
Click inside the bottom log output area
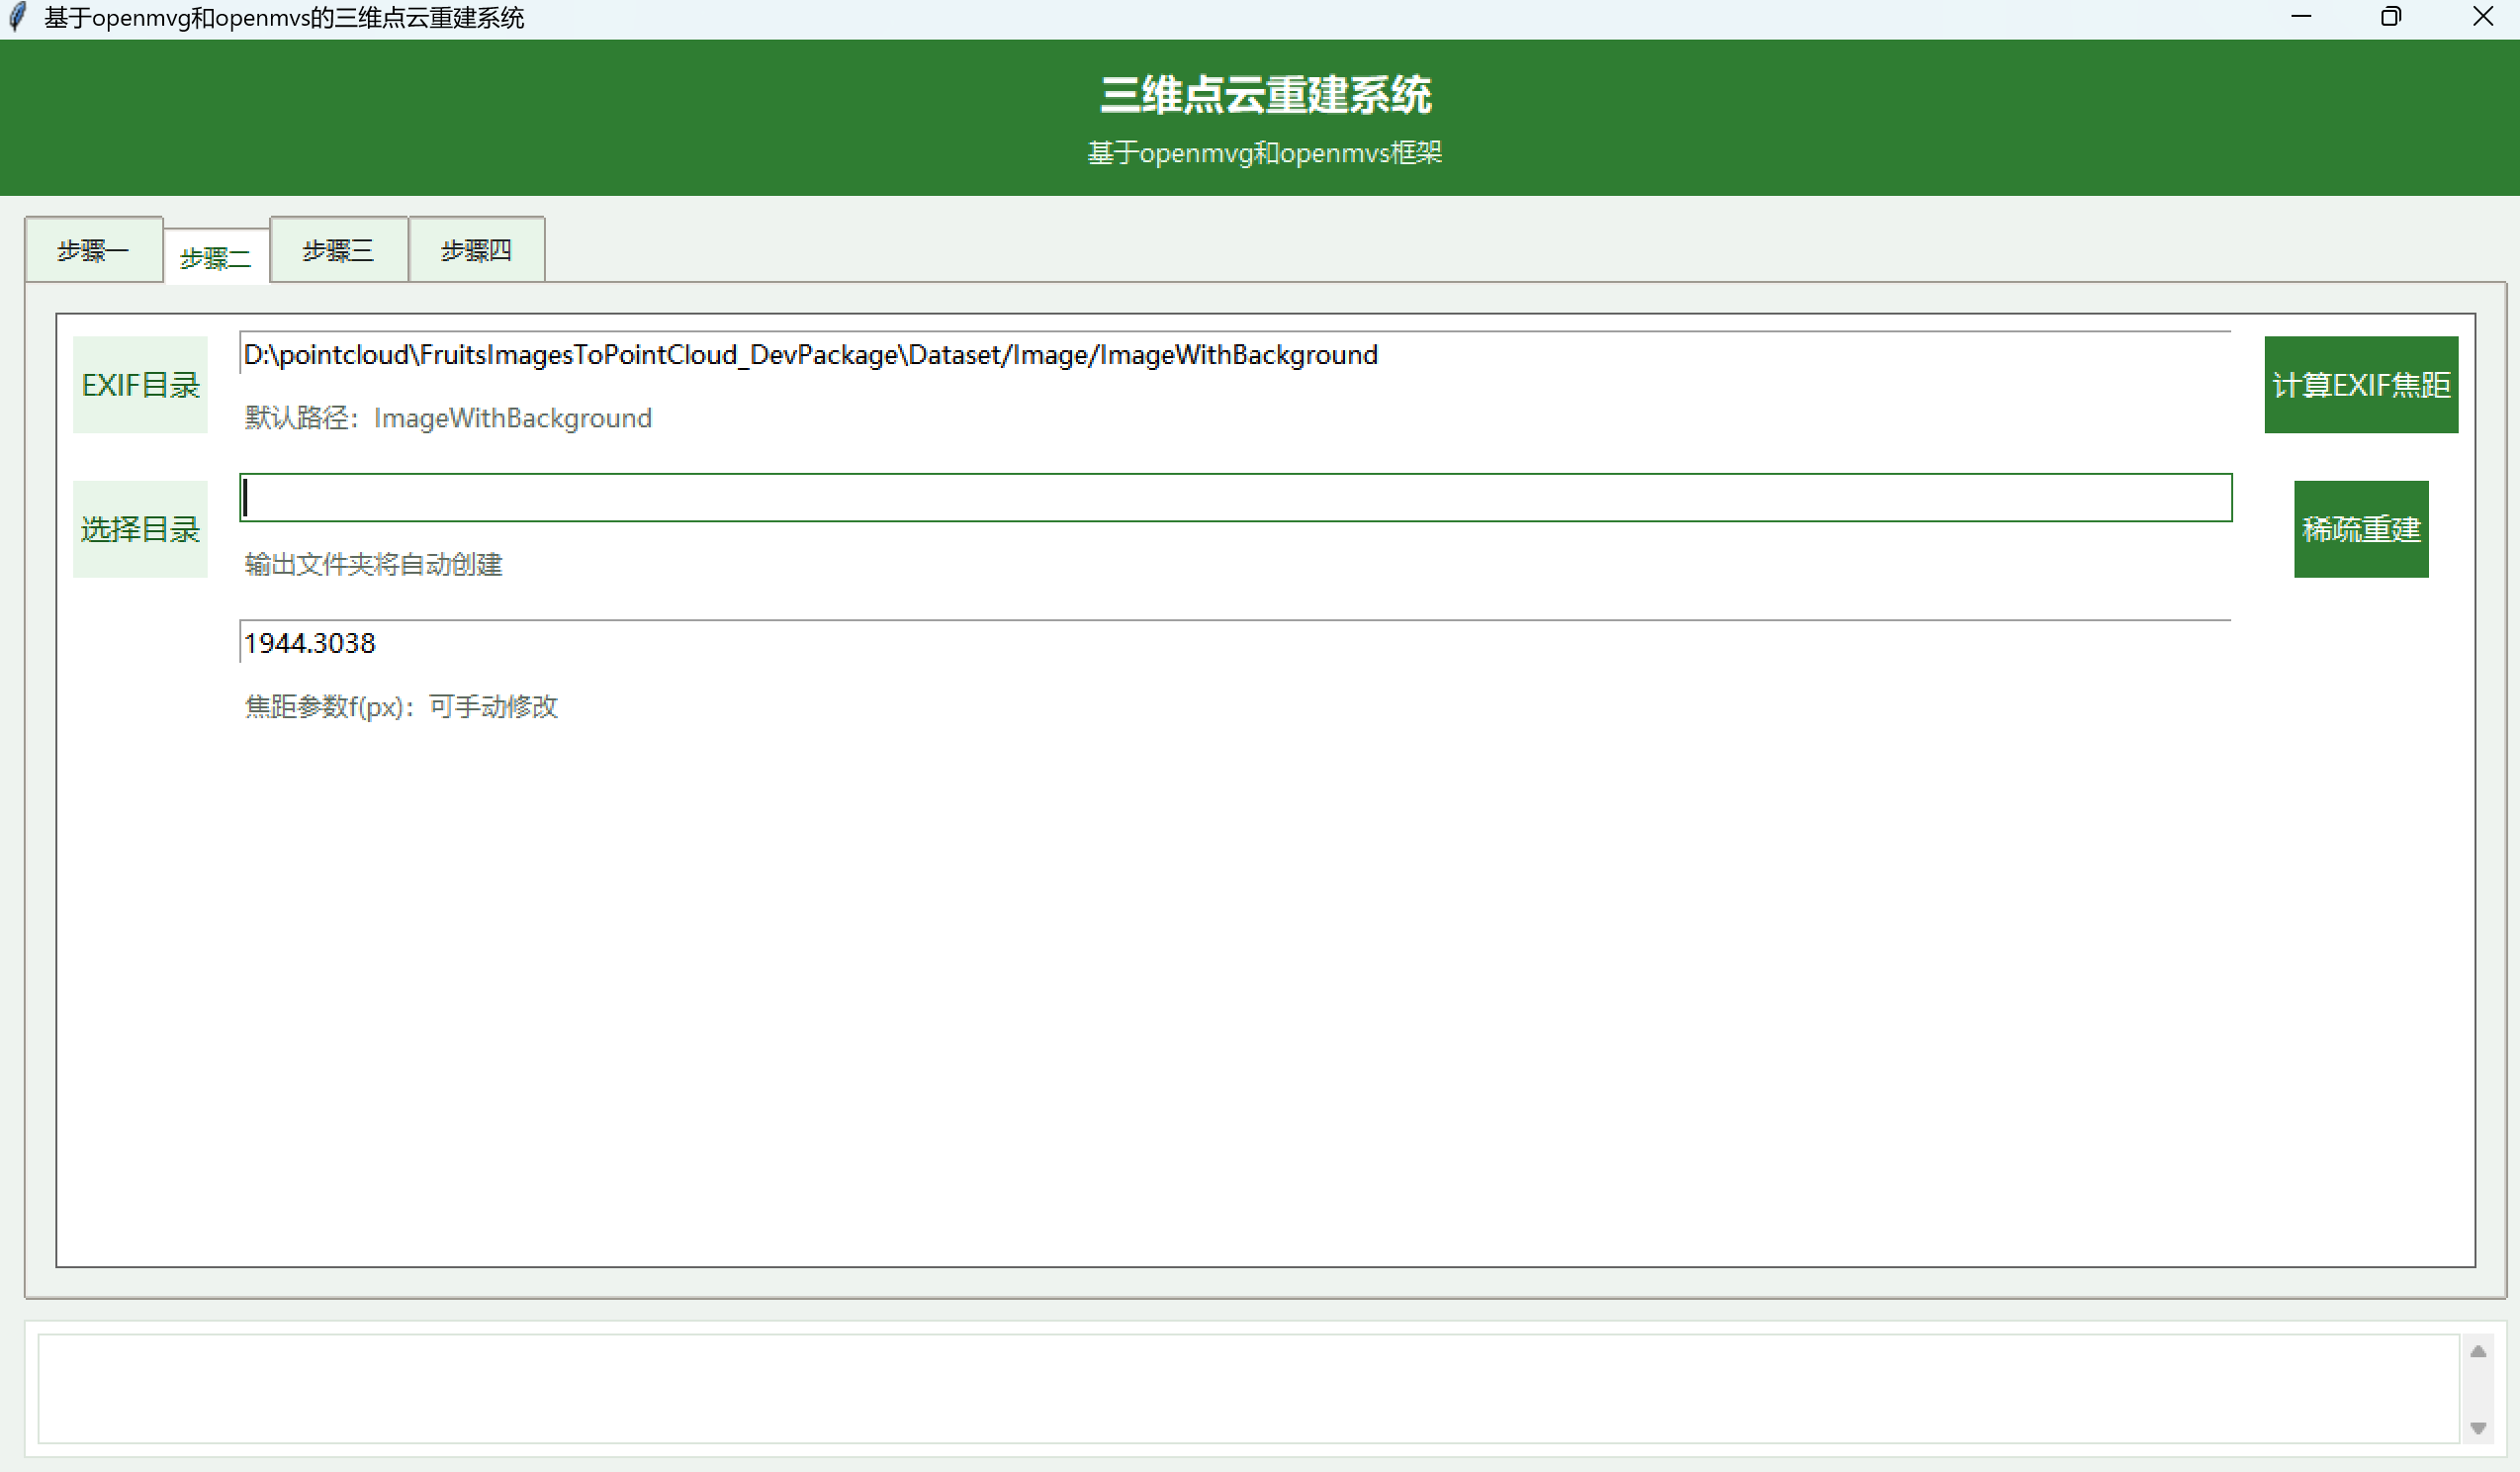click(x=1247, y=1388)
